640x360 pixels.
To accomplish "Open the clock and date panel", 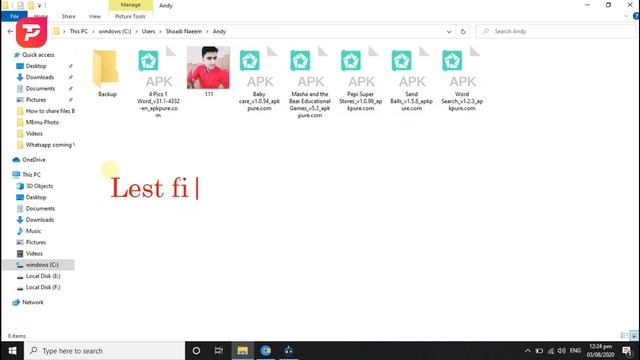I will (600, 351).
